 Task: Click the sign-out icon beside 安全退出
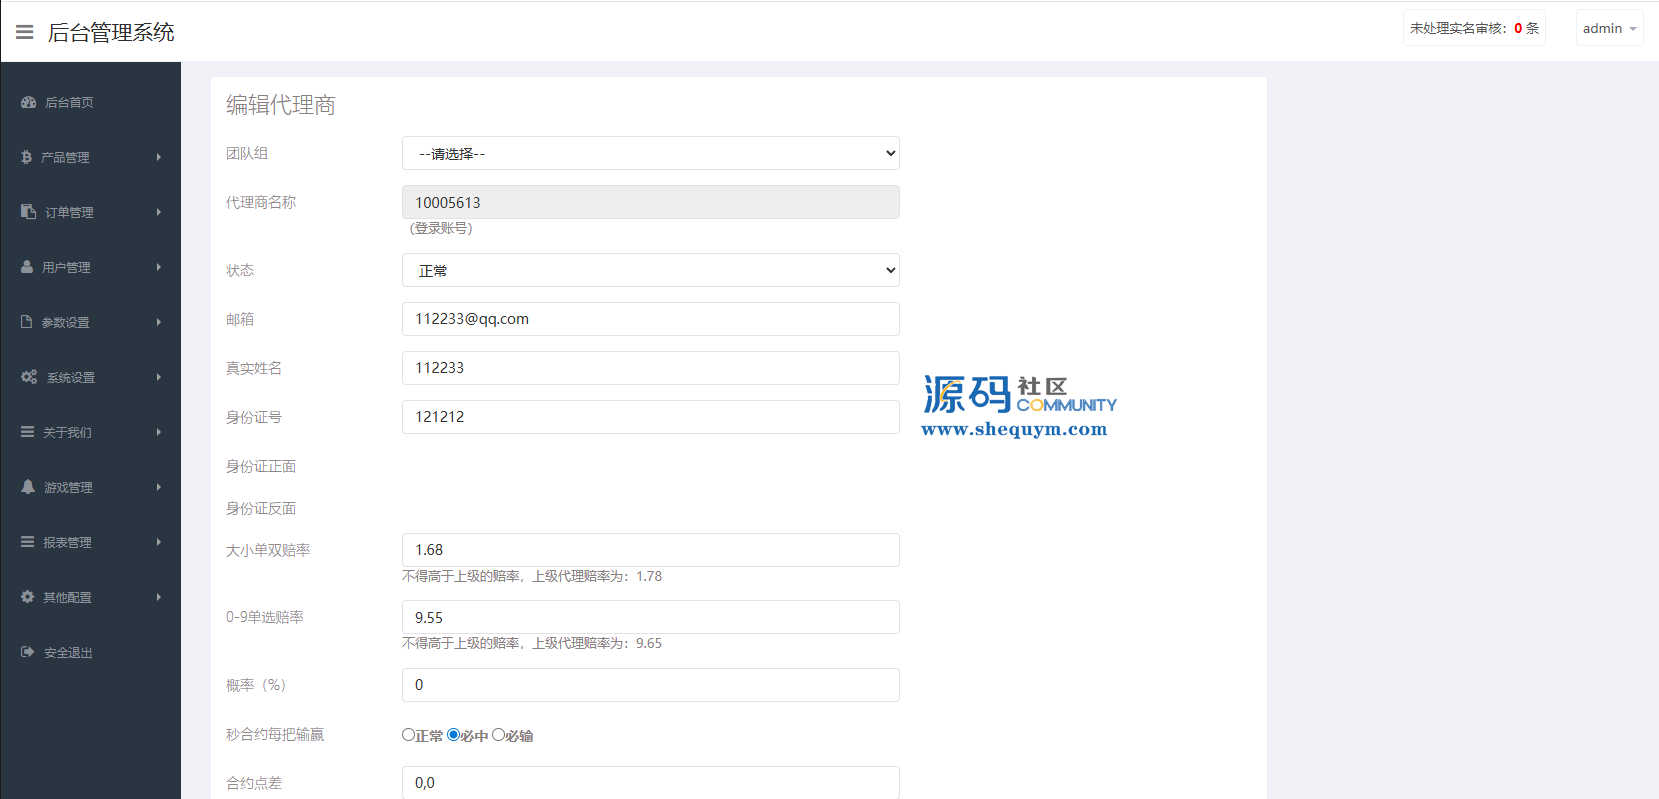28,652
